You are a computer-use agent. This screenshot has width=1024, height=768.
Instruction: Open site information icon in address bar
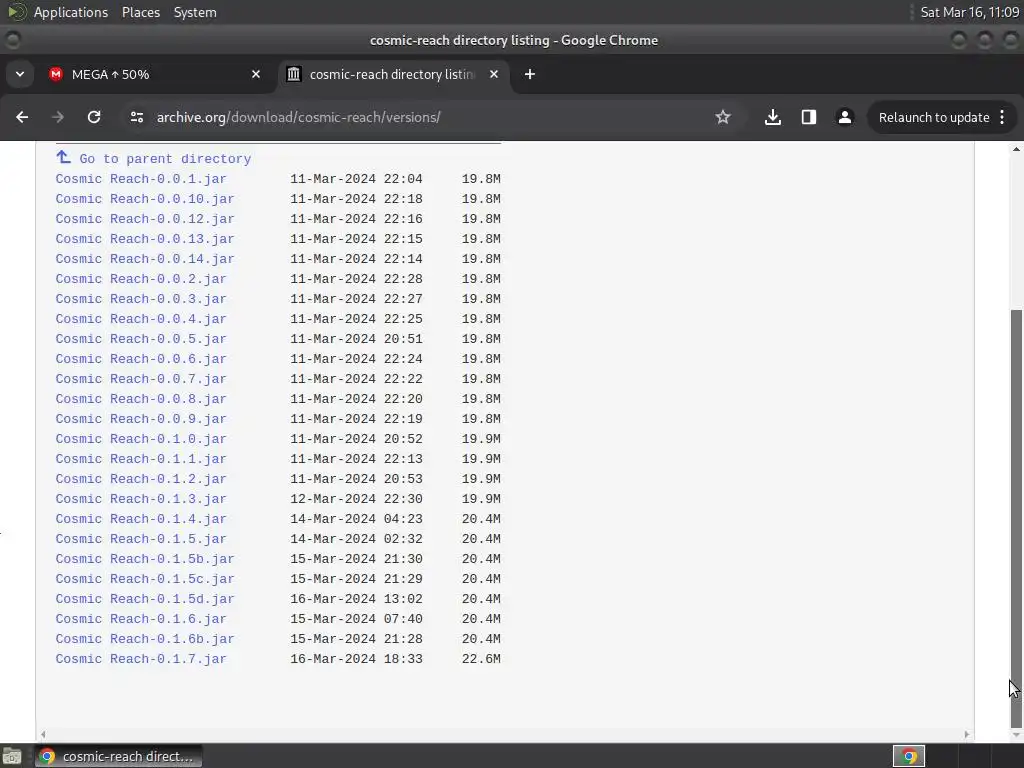[136, 117]
